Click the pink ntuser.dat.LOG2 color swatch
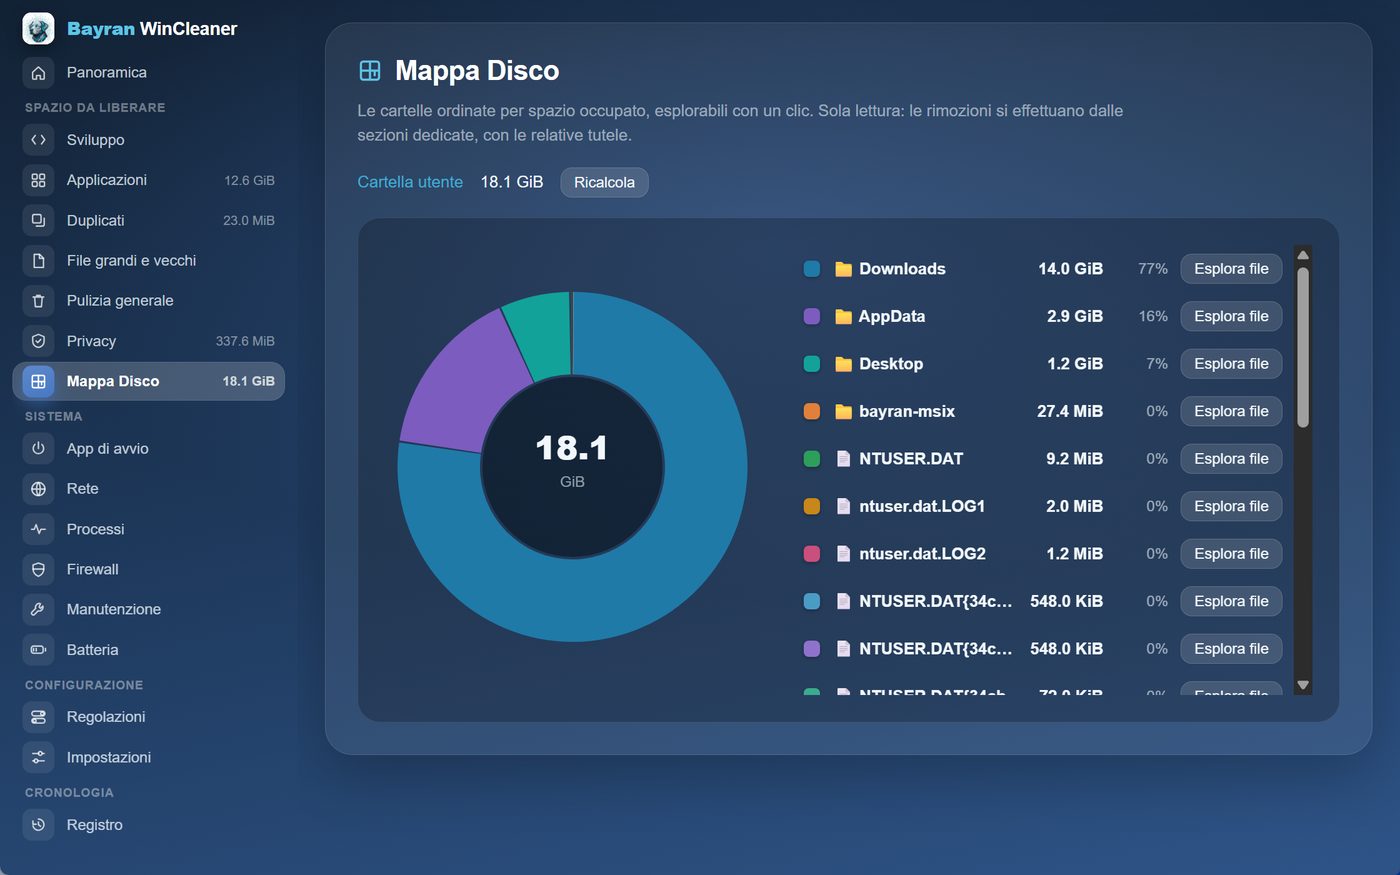The image size is (1400, 875). click(x=812, y=554)
